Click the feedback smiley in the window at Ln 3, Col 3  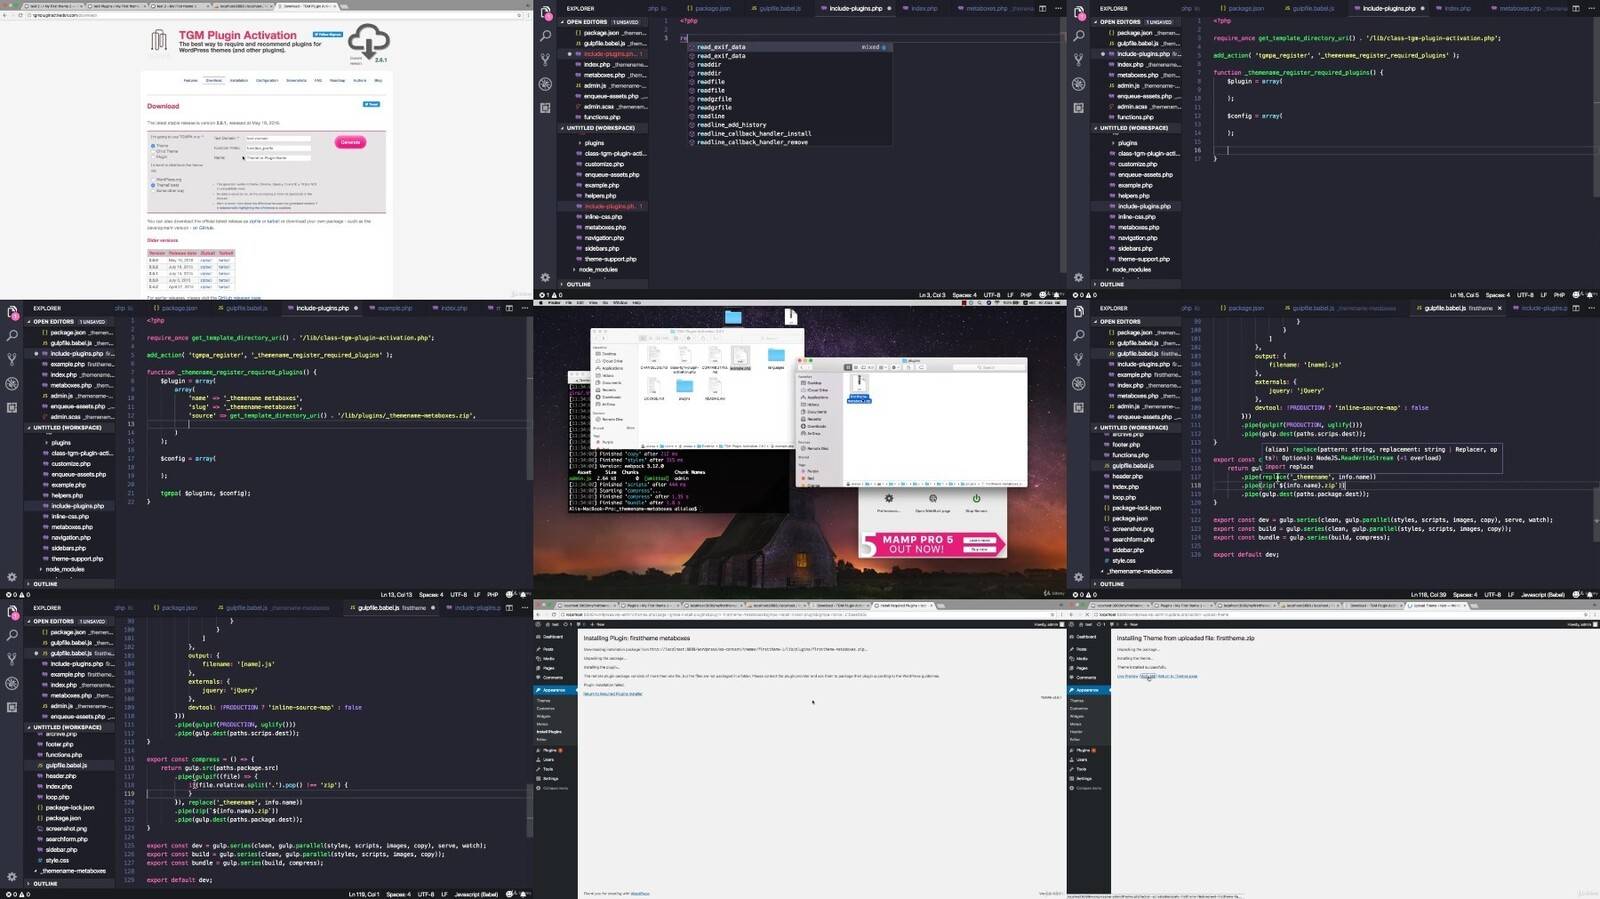(1044, 295)
